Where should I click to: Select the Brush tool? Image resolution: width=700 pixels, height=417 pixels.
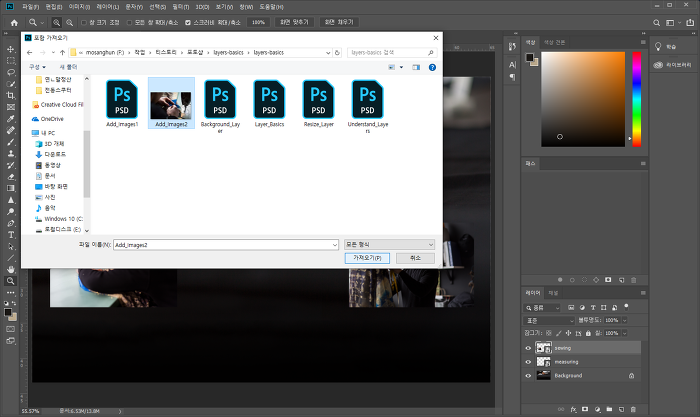pos(11,142)
